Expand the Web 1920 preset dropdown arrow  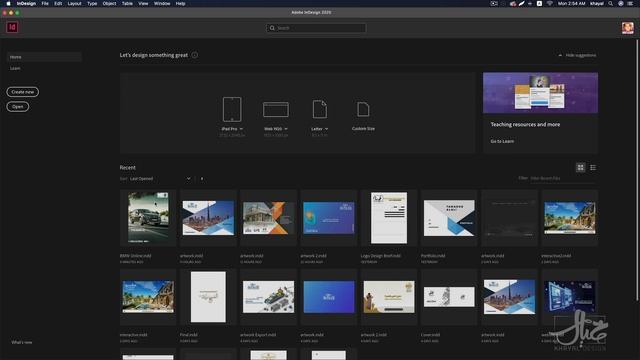(286, 129)
